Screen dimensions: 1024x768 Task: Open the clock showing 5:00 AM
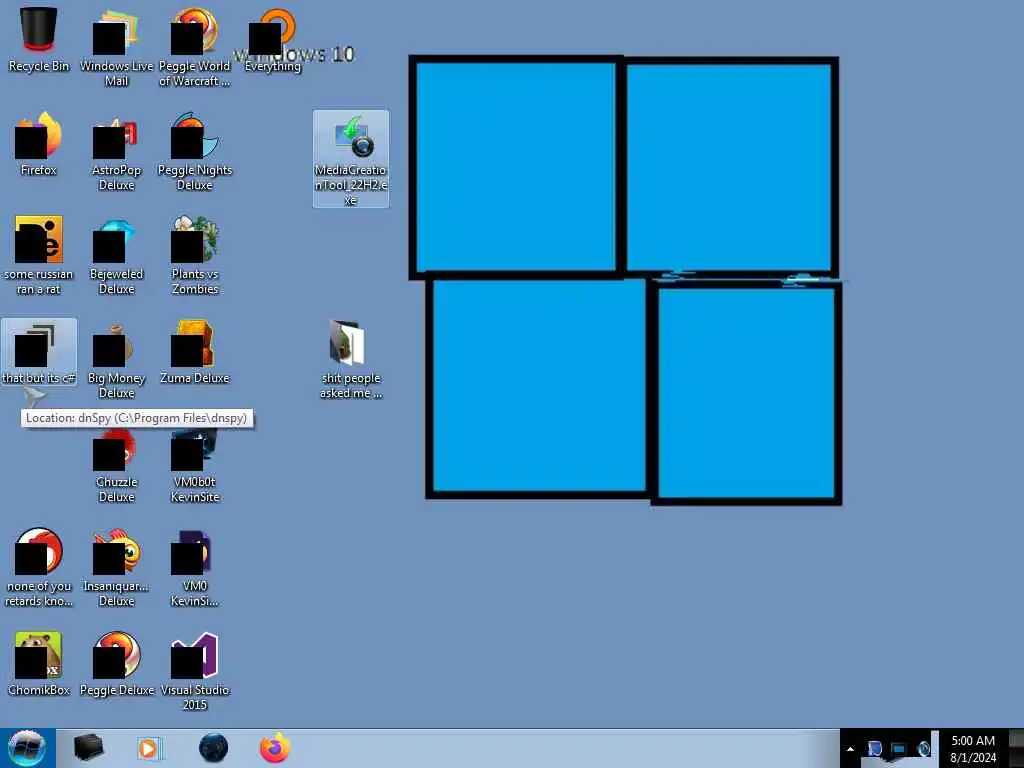973,749
